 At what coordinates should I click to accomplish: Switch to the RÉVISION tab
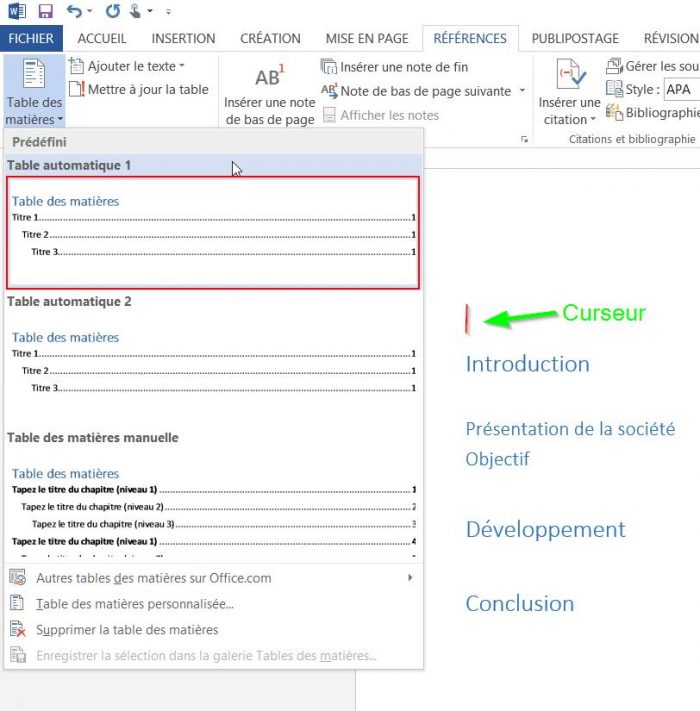click(x=671, y=39)
